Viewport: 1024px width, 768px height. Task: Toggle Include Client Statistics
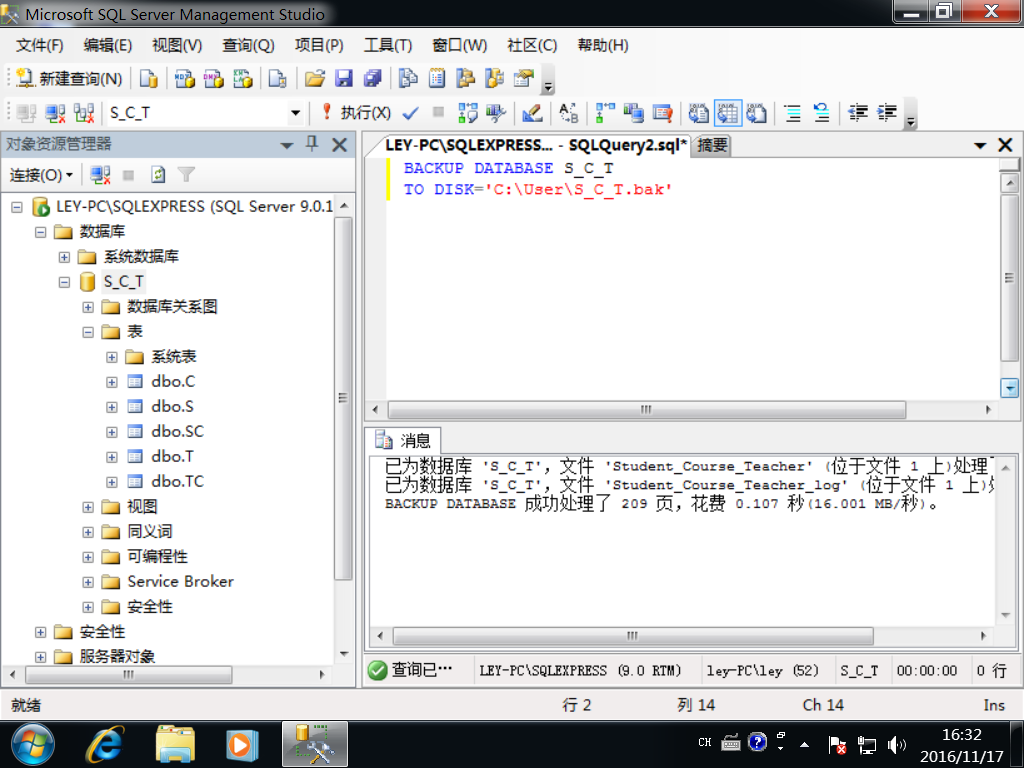(x=633, y=113)
